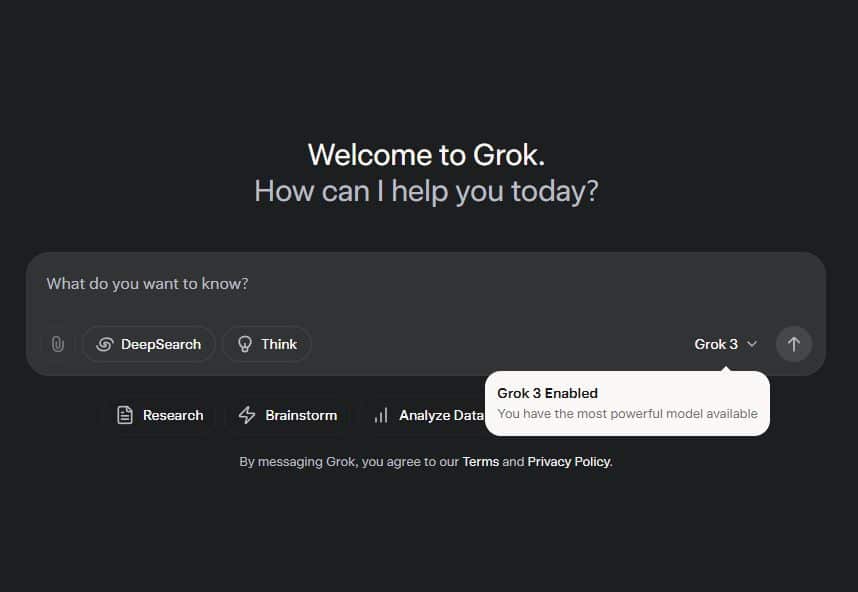The width and height of the screenshot is (858, 592).
Task: Click the paperclip attach file icon
Action: pyautogui.click(x=57, y=344)
